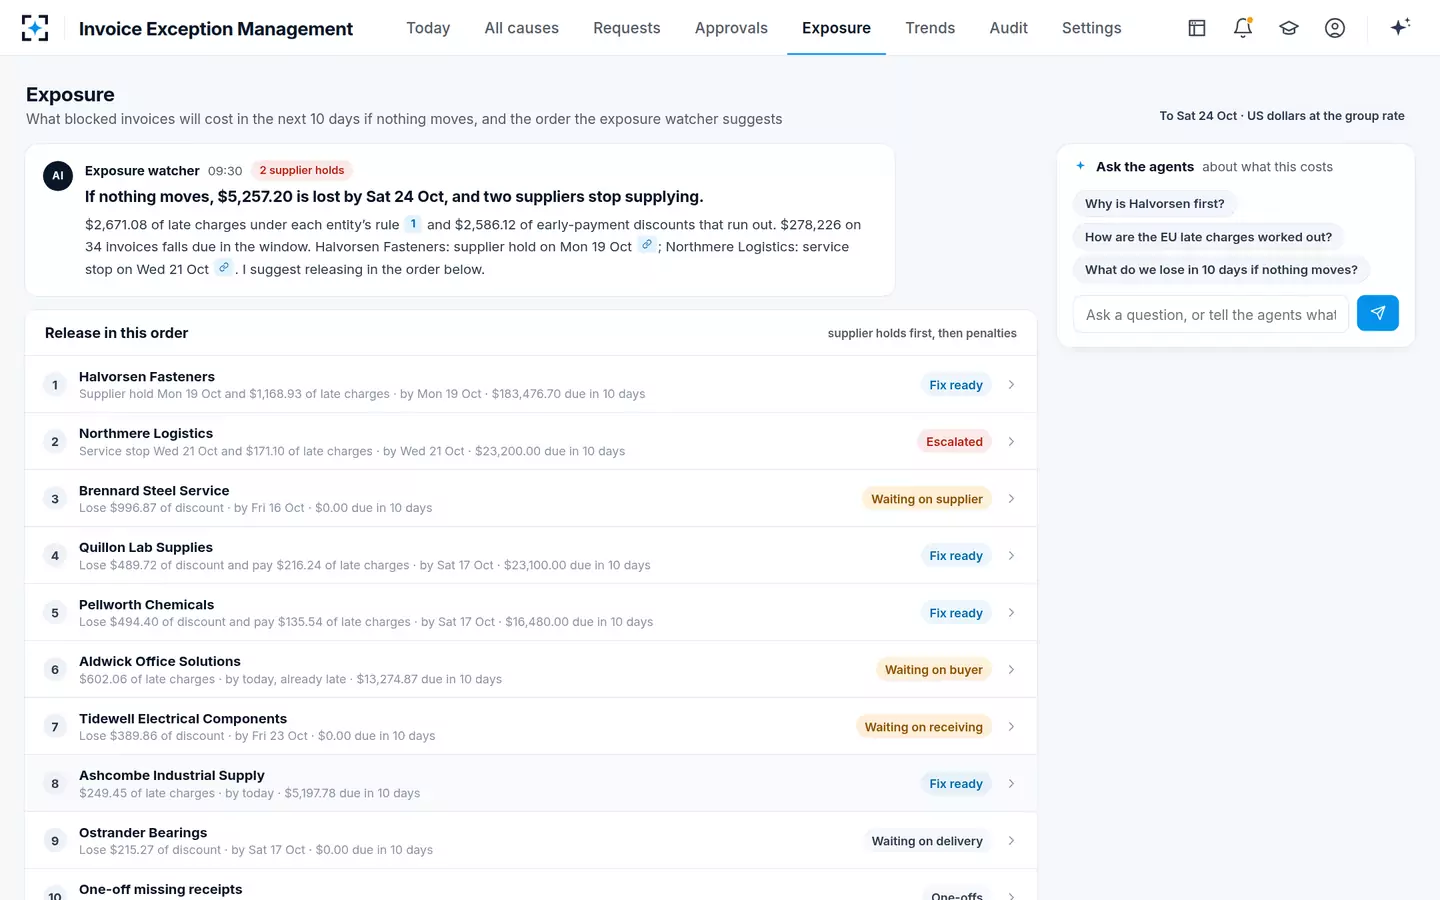Open the link icon after Wed 21 Oct
Viewport: 1440px width, 900px height.
coord(224,268)
